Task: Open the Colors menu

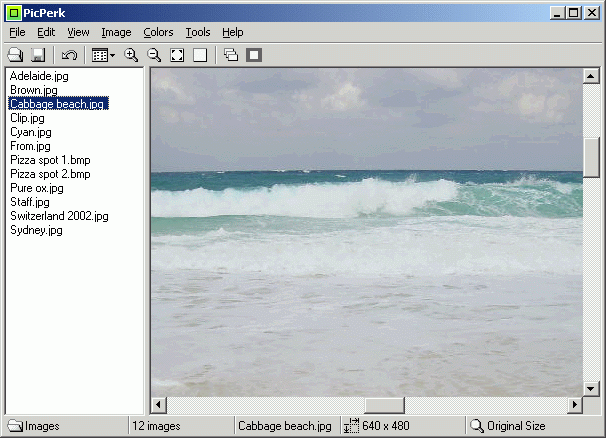Action: click(158, 32)
